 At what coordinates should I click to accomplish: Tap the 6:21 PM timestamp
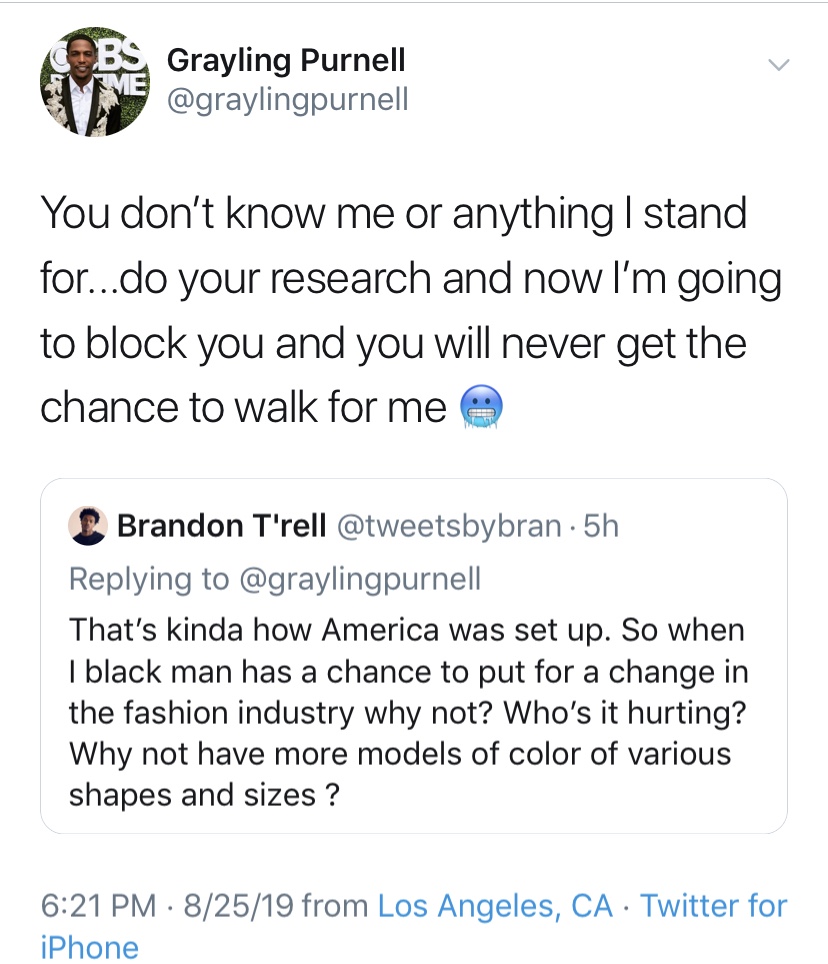99,906
